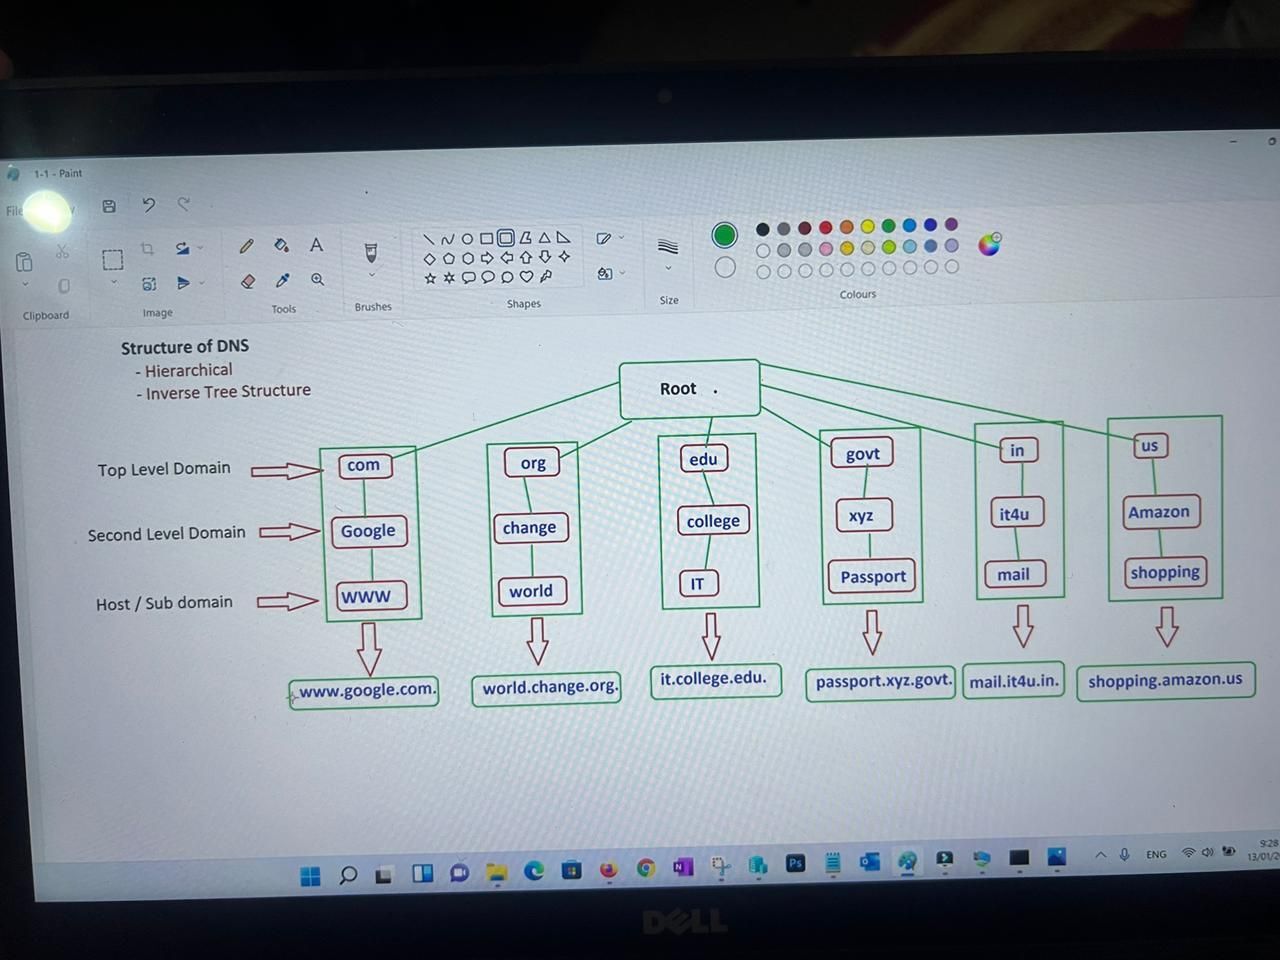Expand the Brushes dropdown arrow
1280x960 pixels.
tap(372, 275)
